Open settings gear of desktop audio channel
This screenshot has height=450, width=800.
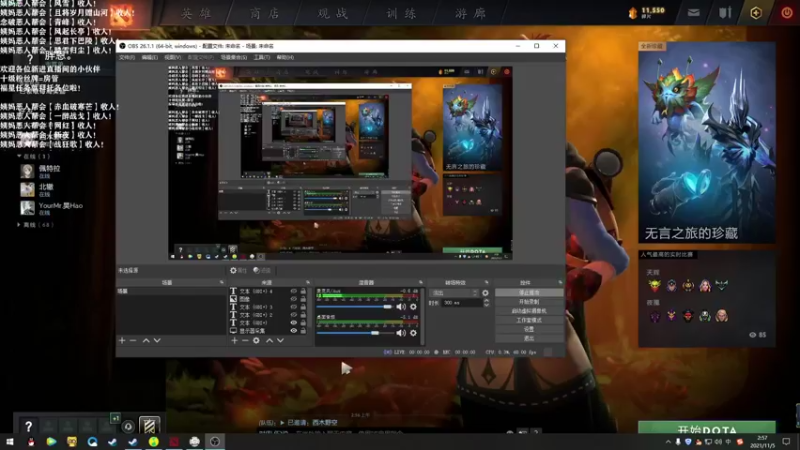click(413, 333)
